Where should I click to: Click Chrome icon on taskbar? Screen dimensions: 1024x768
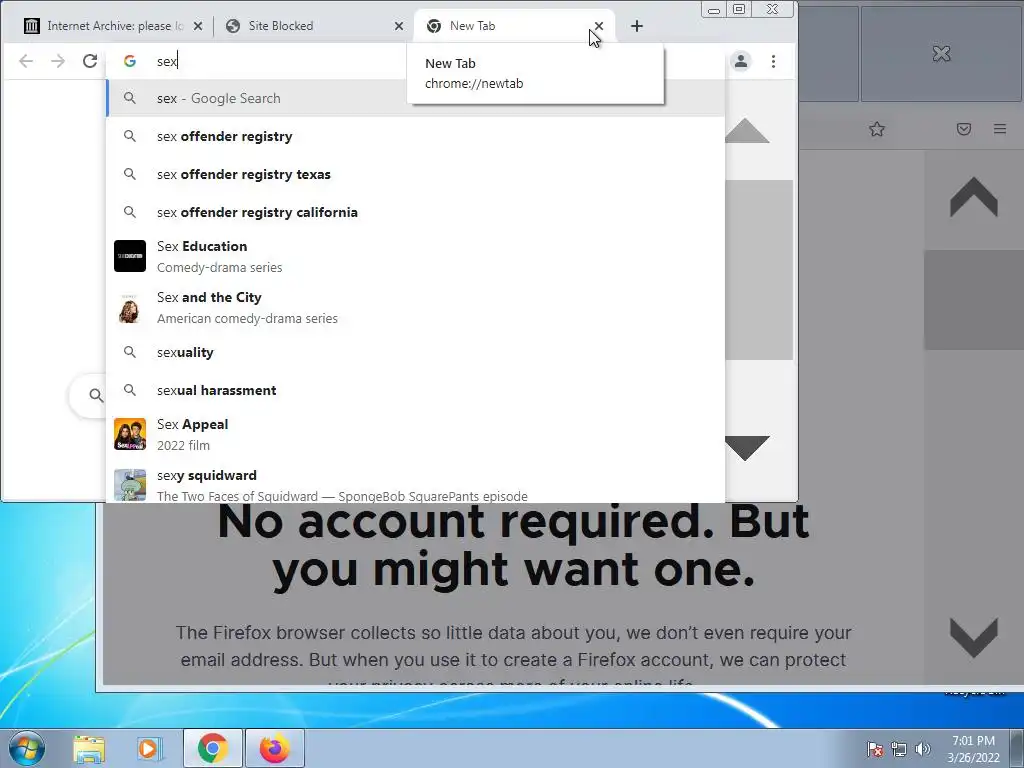(x=213, y=748)
